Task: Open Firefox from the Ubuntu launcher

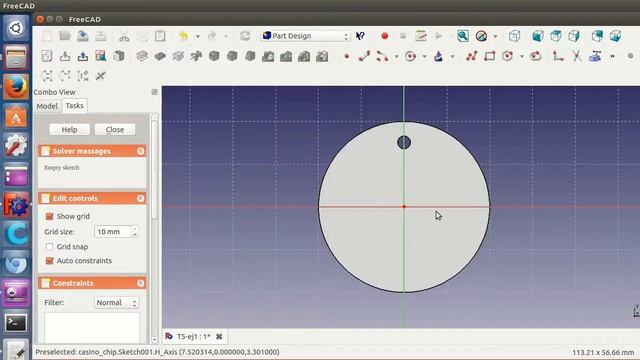Action: [16, 87]
